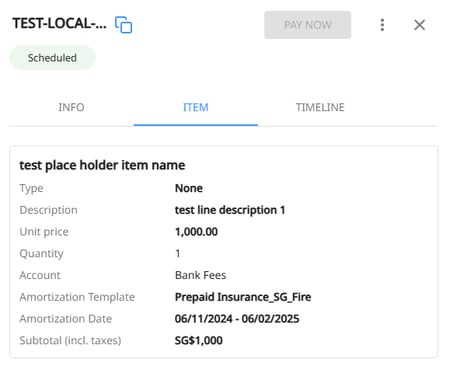Click the test line description 1 text
This screenshot has width=450, height=380.
point(230,210)
